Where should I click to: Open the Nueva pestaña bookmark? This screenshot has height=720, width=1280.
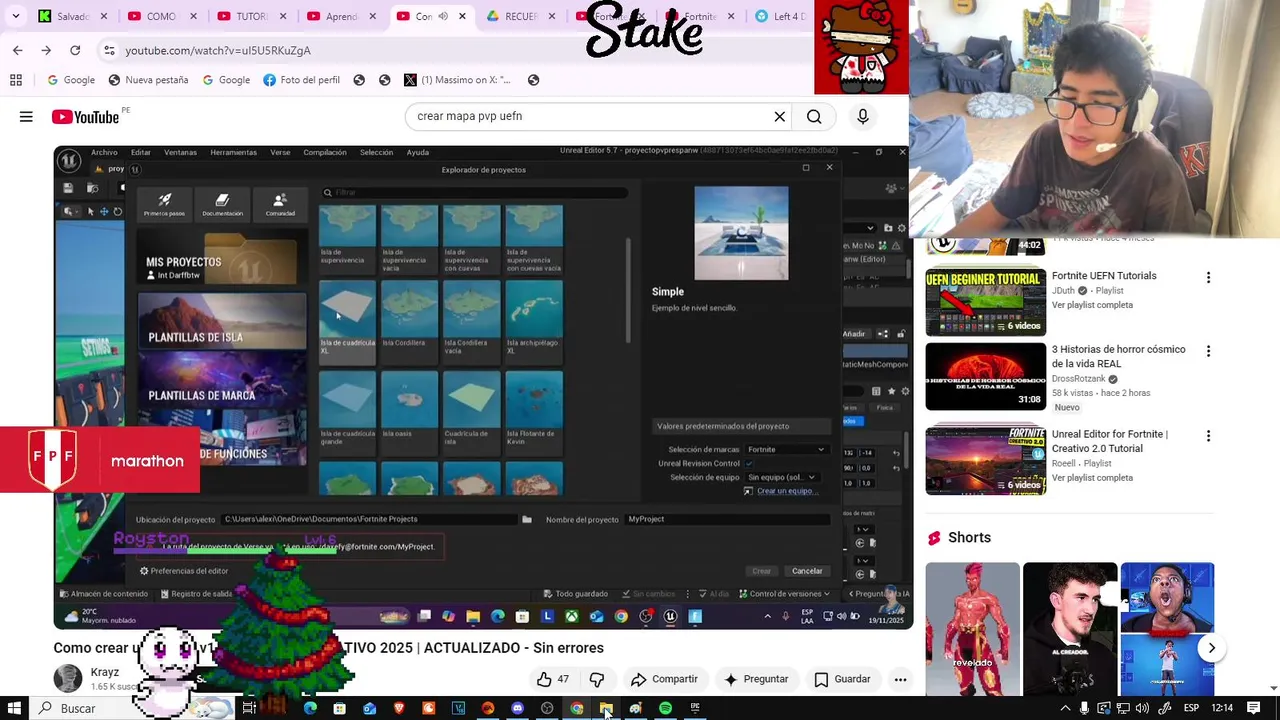pyautogui.click(x=148, y=80)
